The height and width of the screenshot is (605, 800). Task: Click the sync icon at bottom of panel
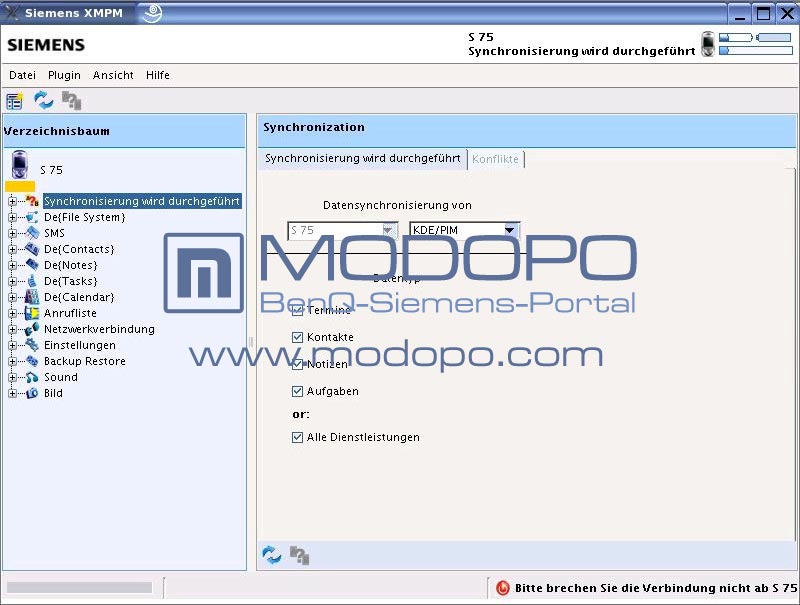[271, 554]
